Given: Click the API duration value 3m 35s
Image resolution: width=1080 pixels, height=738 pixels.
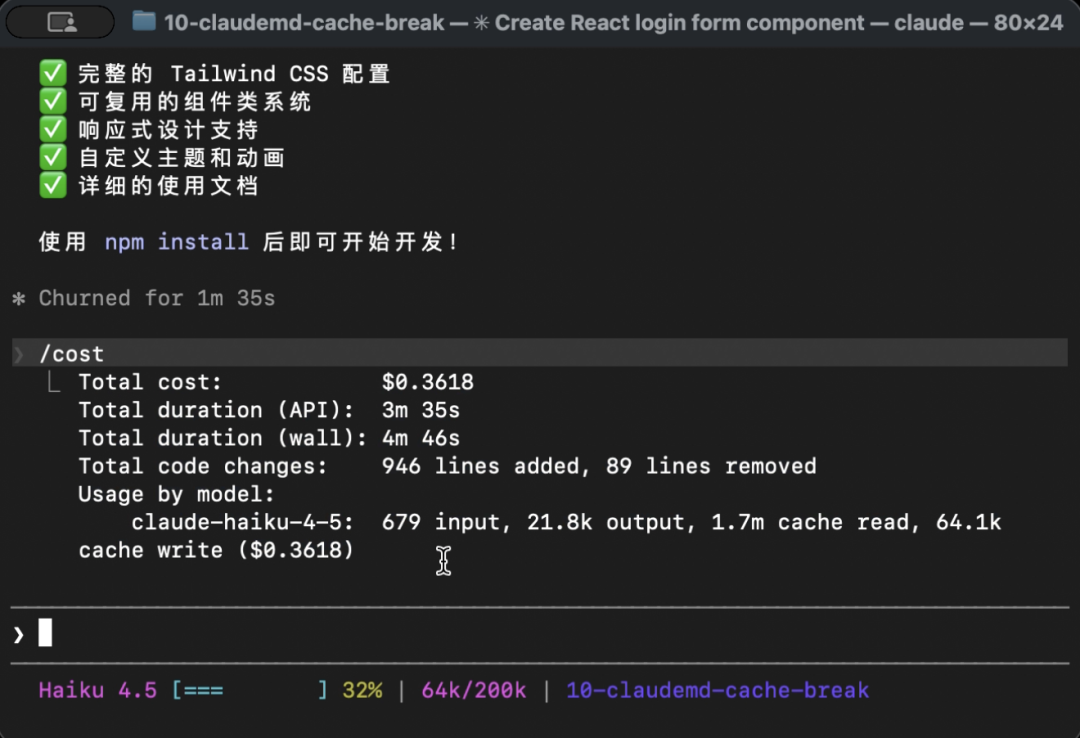Looking at the screenshot, I should (x=421, y=410).
